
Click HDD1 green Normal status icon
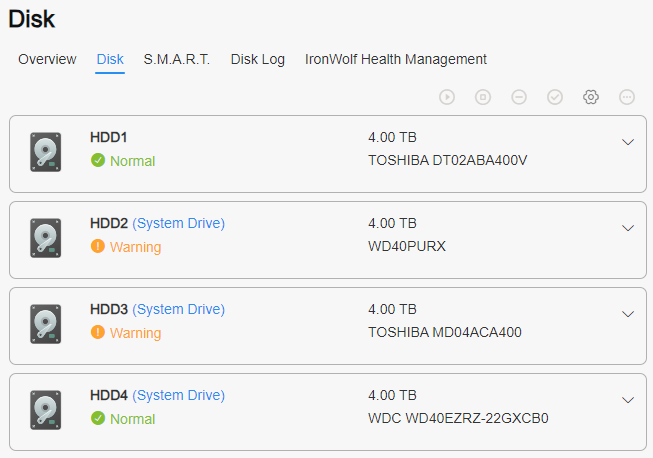(98, 160)
